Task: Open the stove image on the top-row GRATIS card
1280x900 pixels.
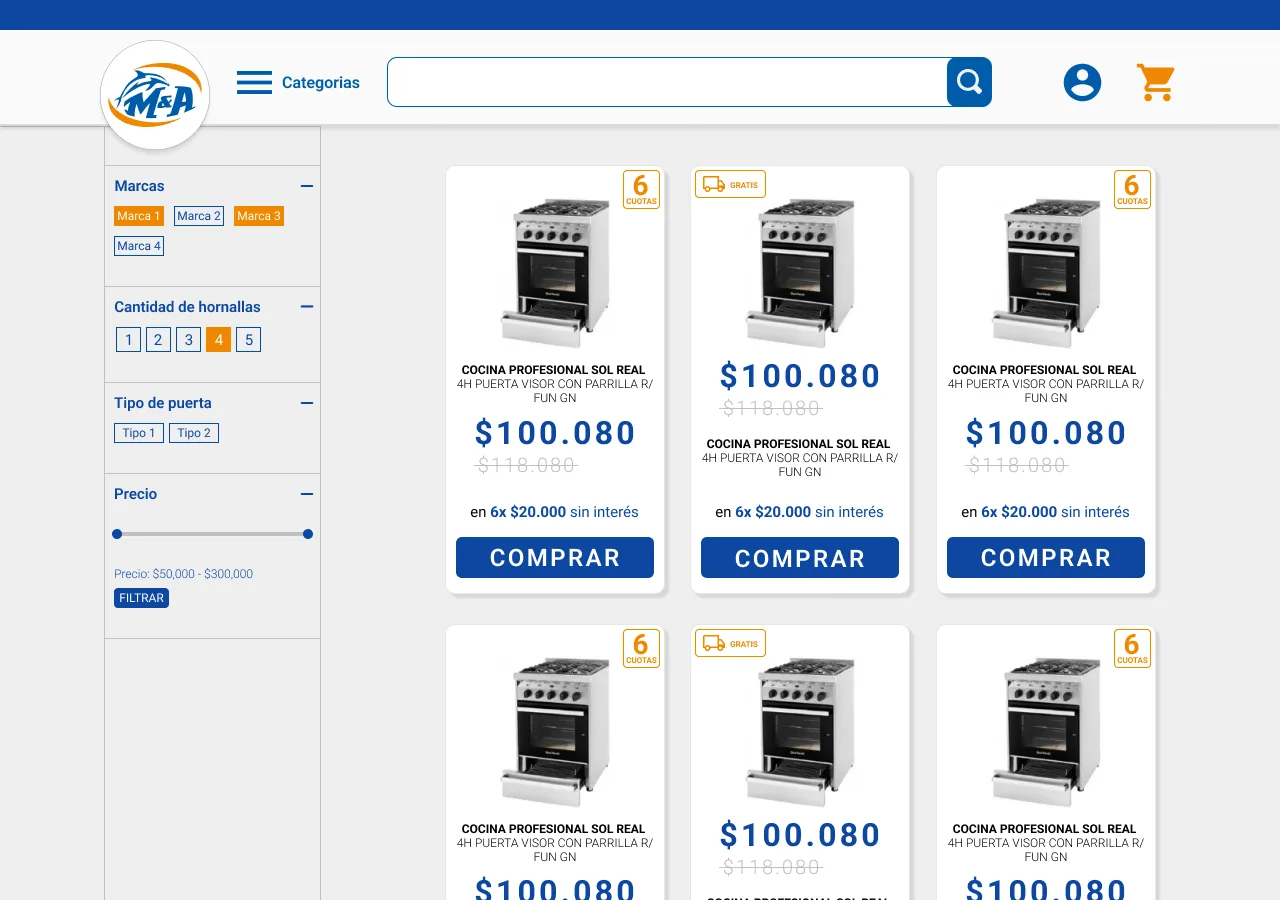Action: click(800, 273)
